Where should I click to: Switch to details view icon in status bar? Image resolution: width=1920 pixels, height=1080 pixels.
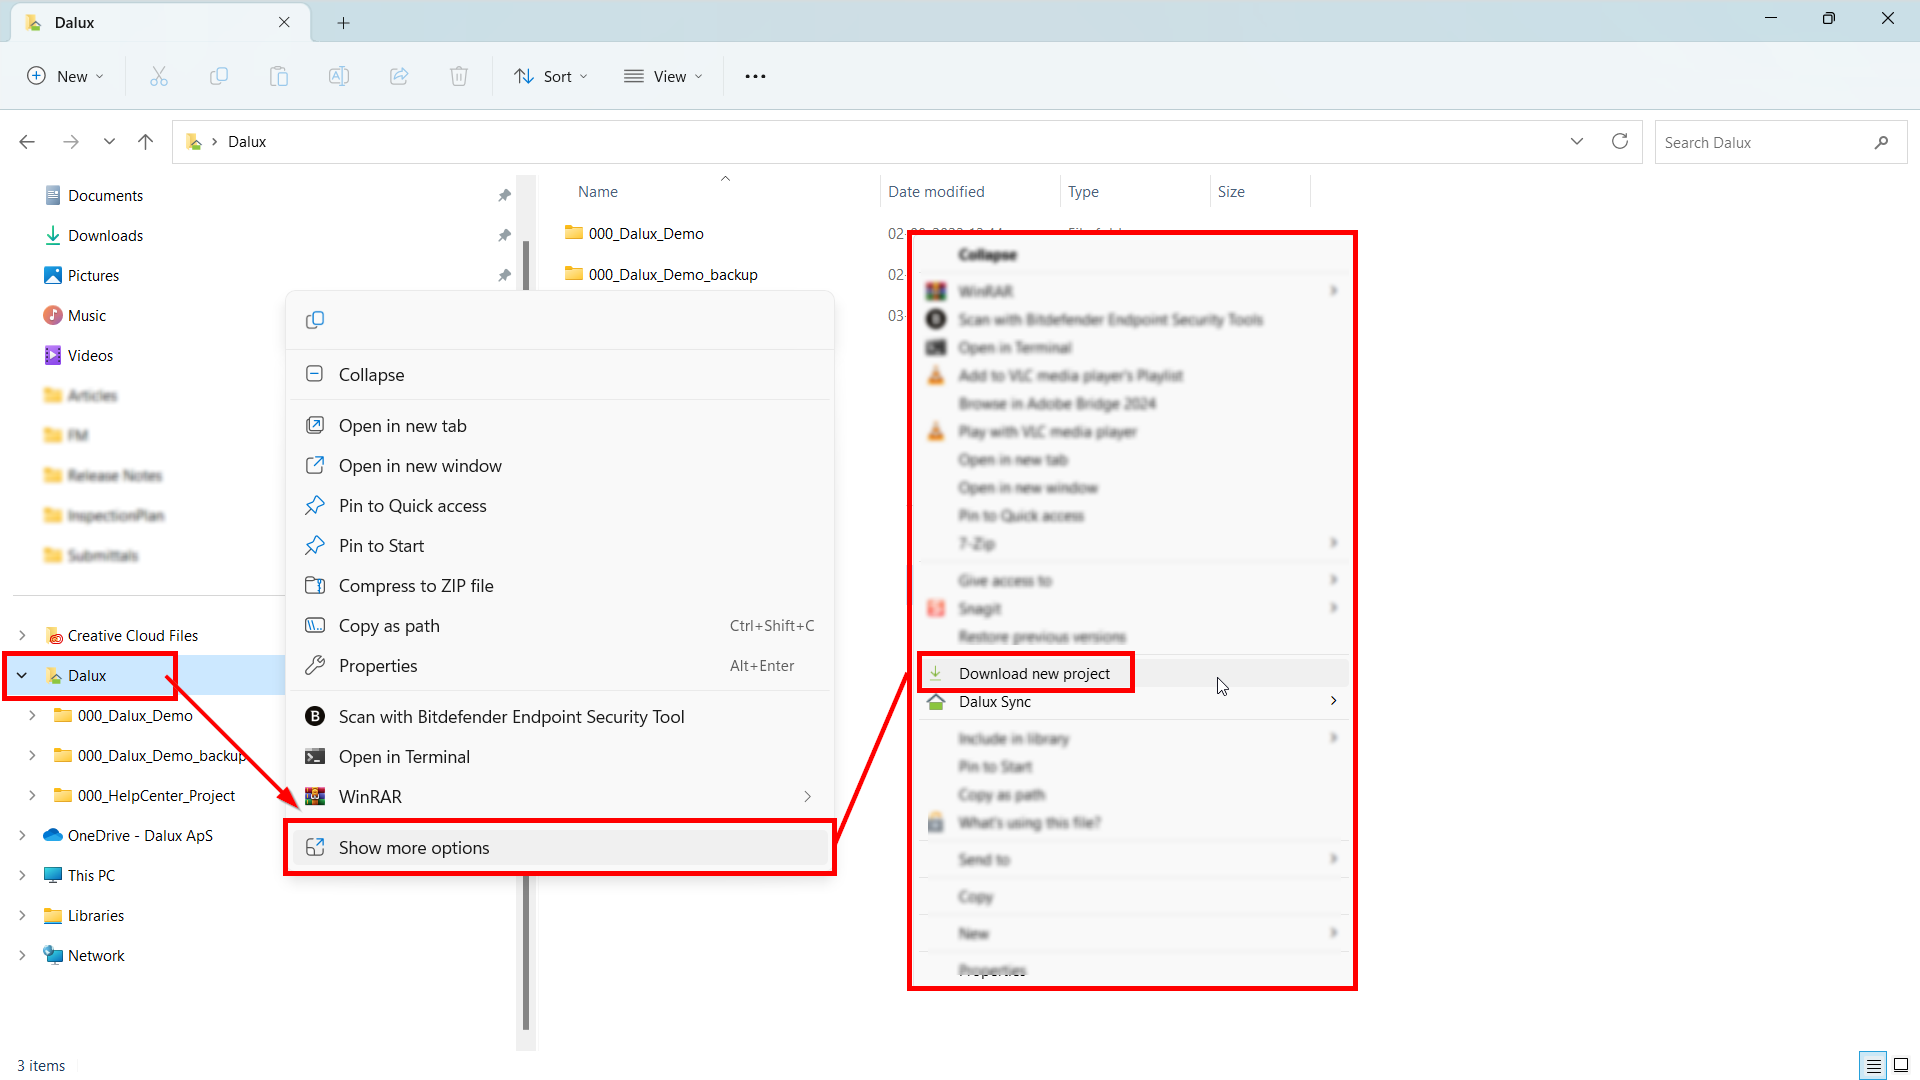click(1873, 1065)
